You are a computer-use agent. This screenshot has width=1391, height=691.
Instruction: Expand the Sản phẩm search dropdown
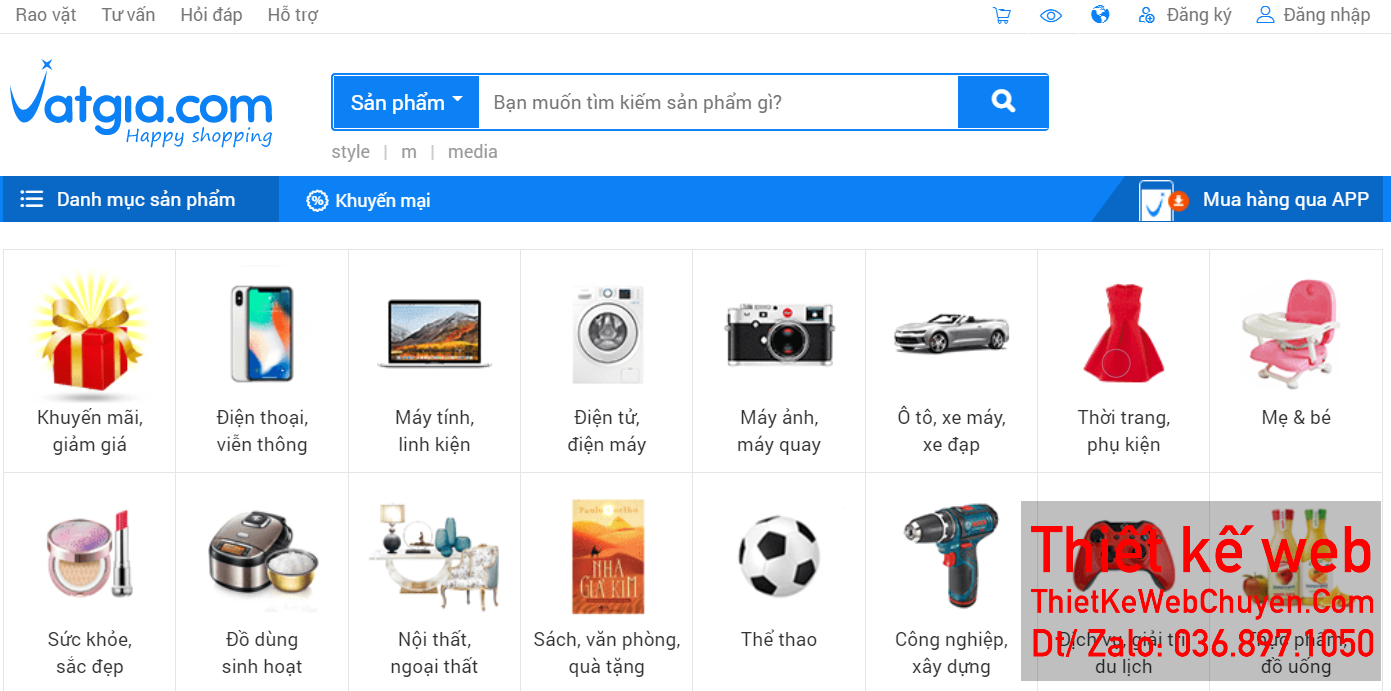(x=405, y=101)
